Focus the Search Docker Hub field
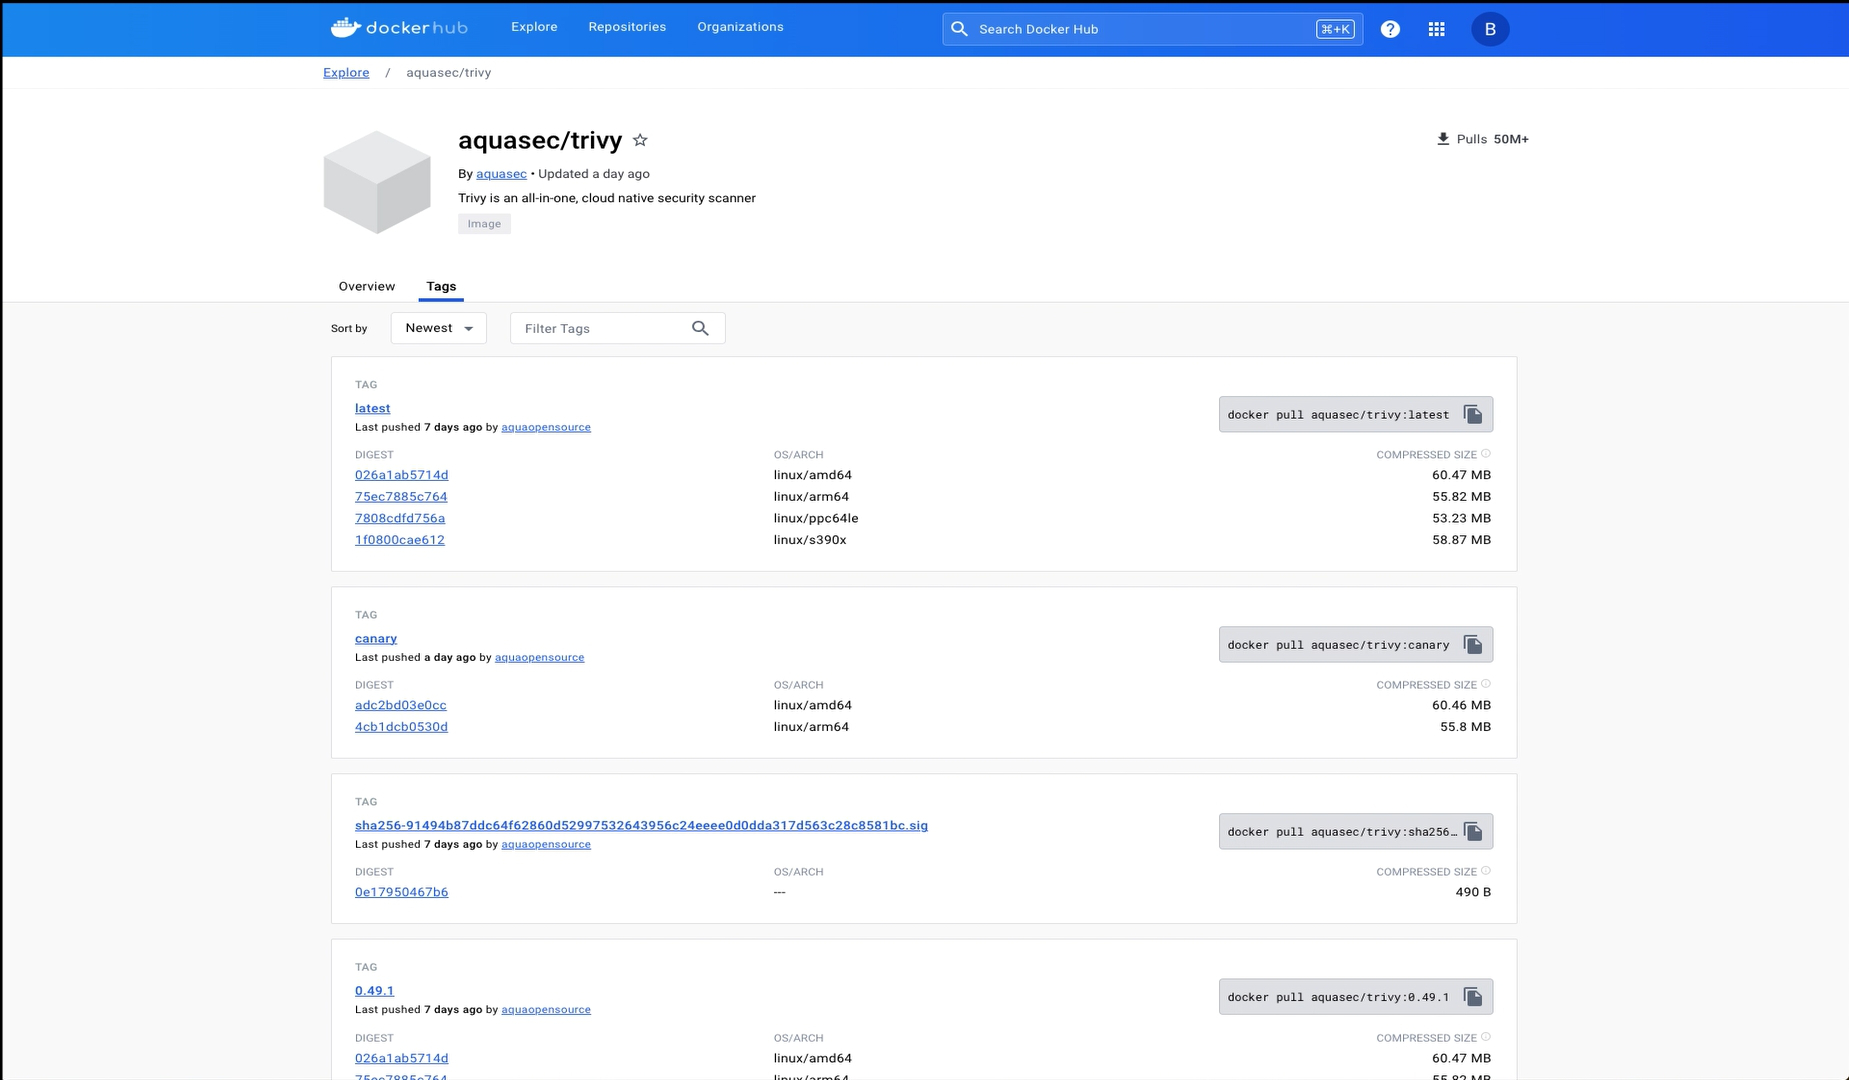The height and width of the screenshot is (1080, 1849). (x=1152, y=29)
